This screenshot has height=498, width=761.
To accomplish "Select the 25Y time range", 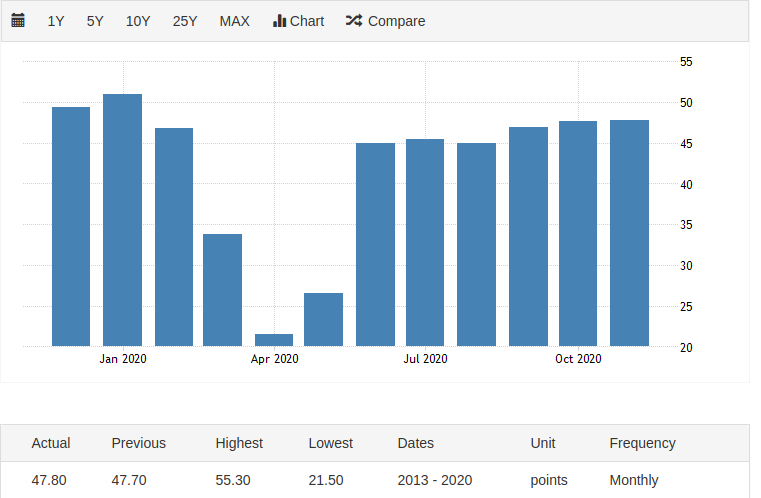I will click(x=185, y=21).
